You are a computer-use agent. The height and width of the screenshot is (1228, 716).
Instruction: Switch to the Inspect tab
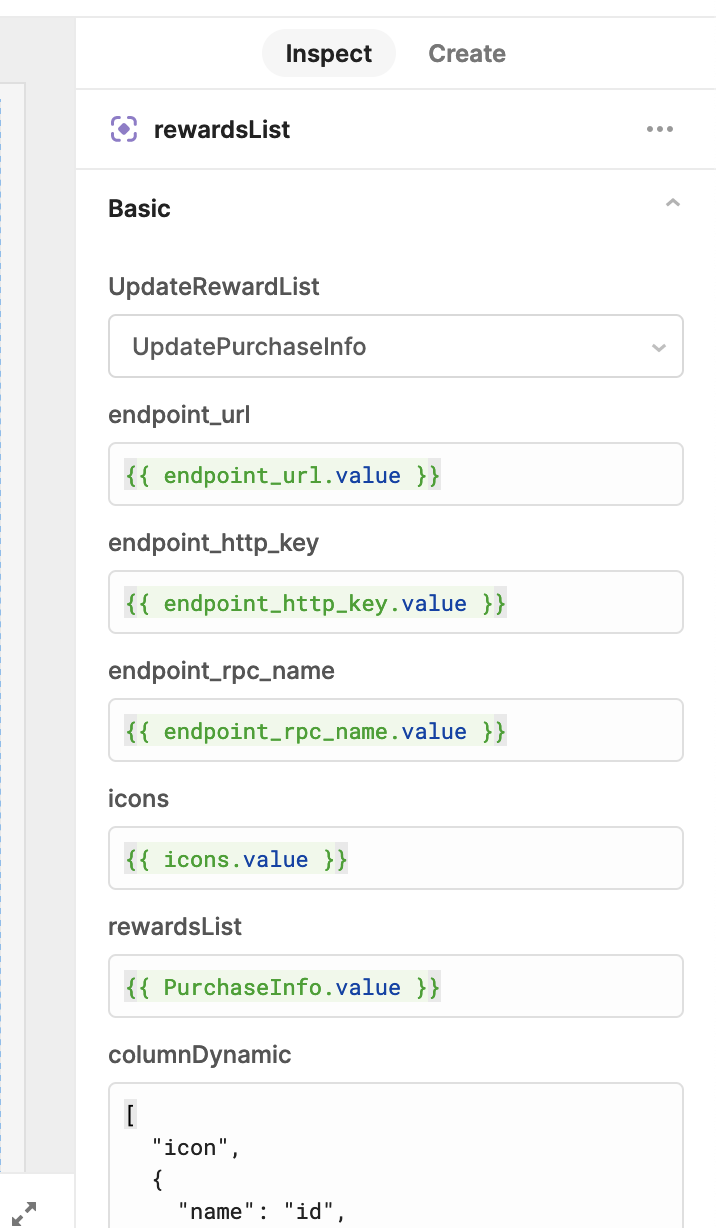pos(328,54)
